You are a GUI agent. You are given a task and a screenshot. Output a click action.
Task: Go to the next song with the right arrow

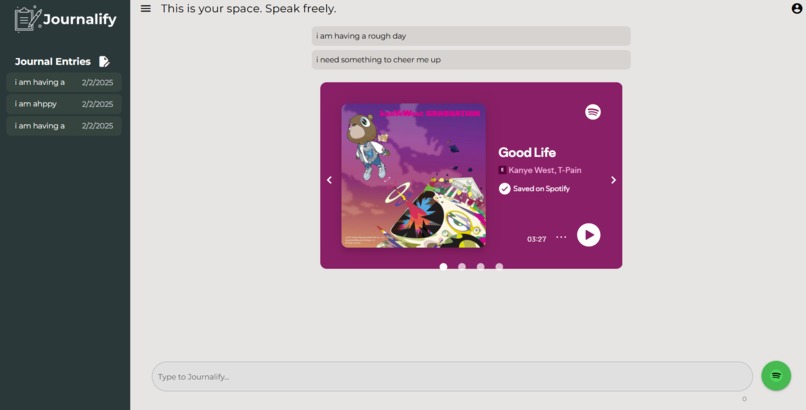(613, 180)
